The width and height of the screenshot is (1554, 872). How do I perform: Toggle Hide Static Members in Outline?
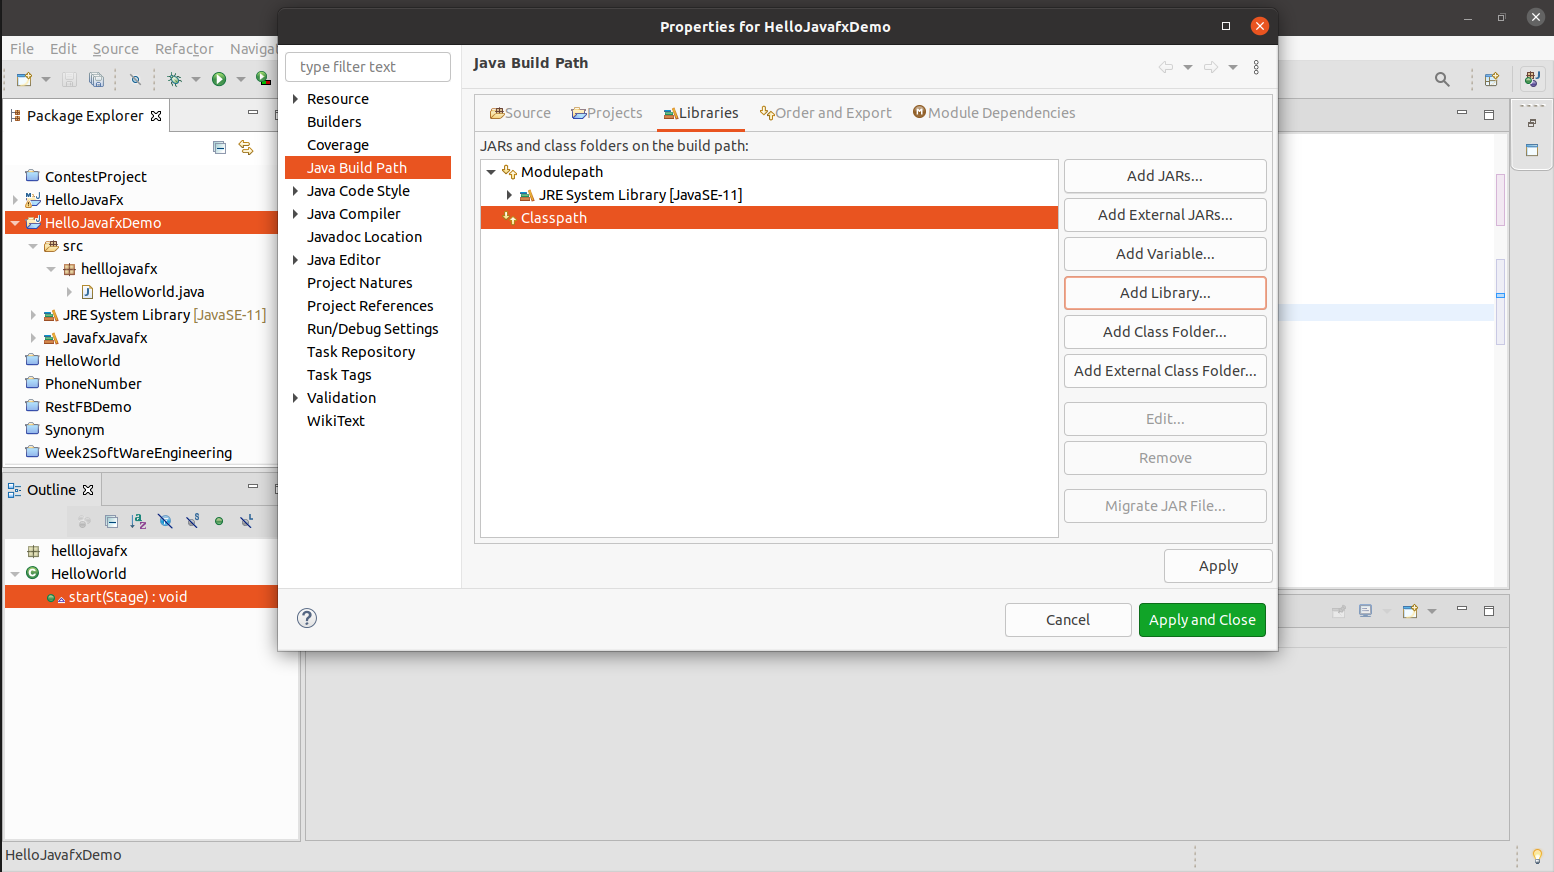coord(192,521)
